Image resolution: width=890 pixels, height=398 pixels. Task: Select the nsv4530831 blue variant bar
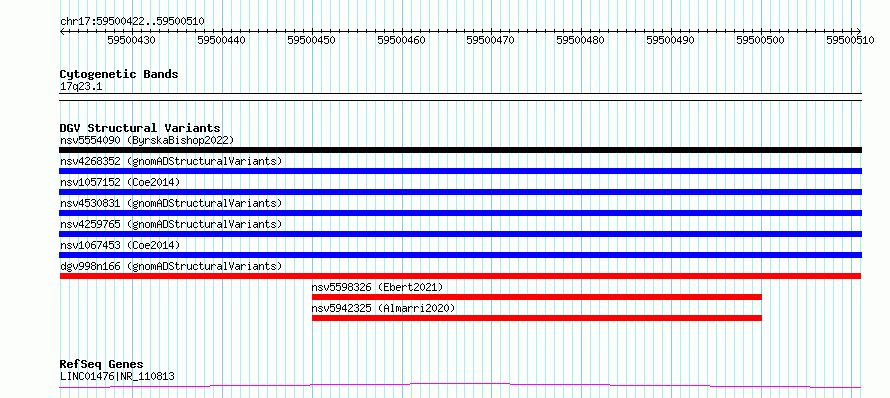460,213
